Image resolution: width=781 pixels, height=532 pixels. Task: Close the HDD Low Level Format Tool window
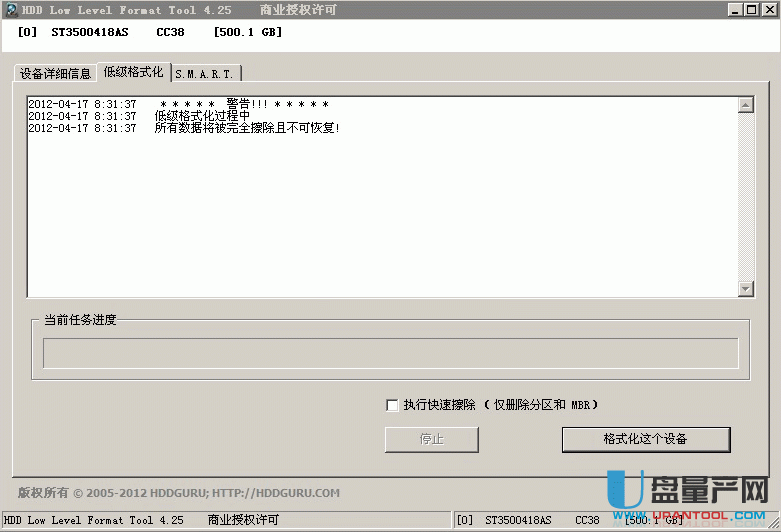click(767, 9)
